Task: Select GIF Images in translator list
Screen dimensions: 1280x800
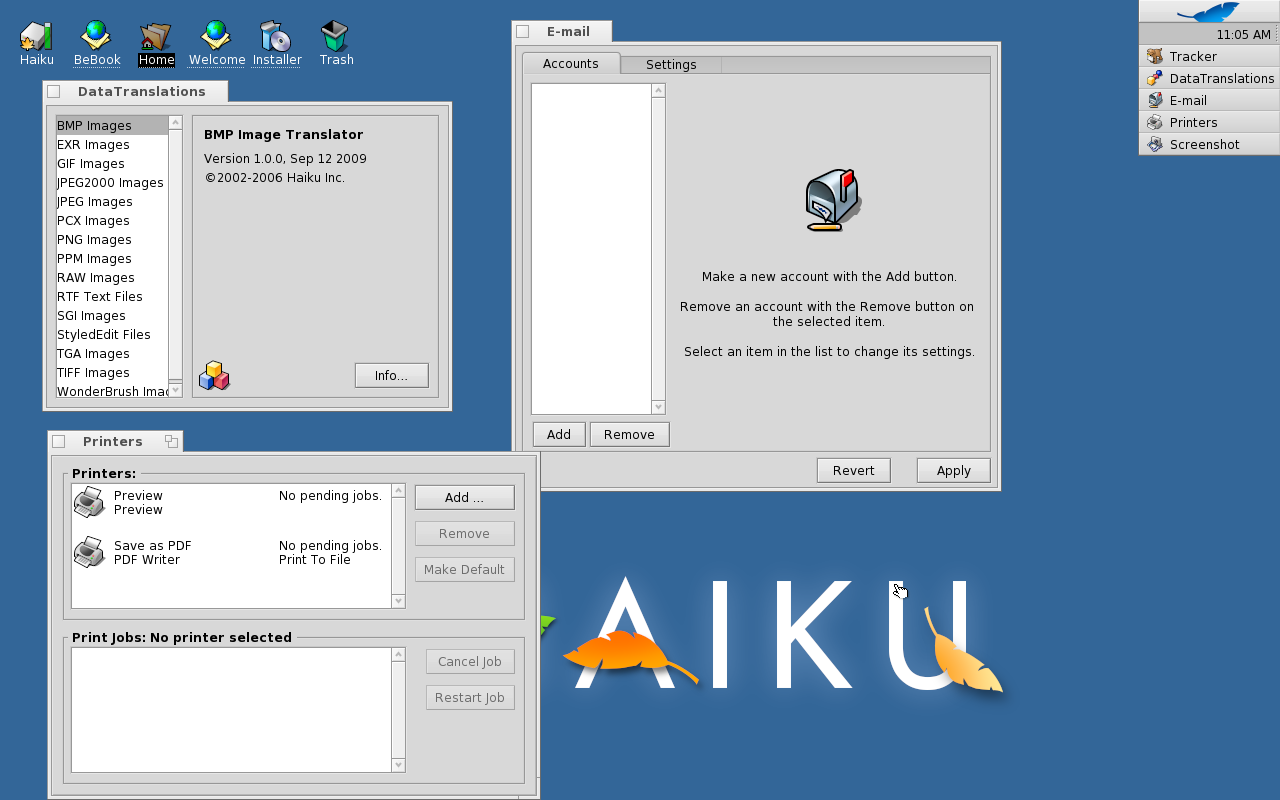Action: pos(112,163)
